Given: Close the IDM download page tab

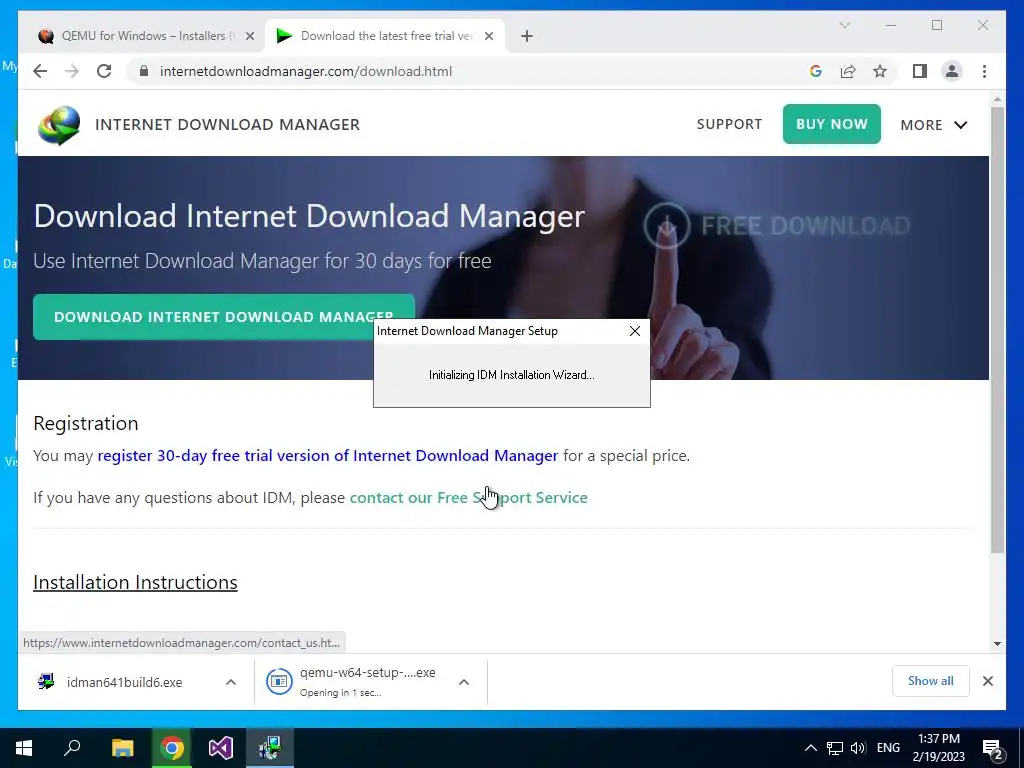Looking at the screenshot, I should (488, 36).
